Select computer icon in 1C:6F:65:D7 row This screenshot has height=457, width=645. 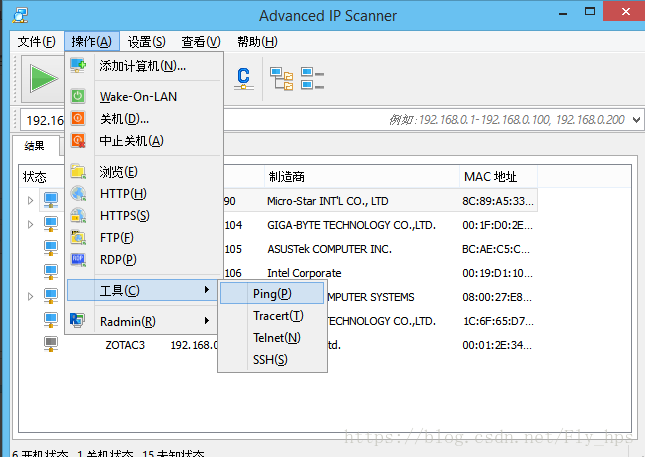(x=51, y=320)
